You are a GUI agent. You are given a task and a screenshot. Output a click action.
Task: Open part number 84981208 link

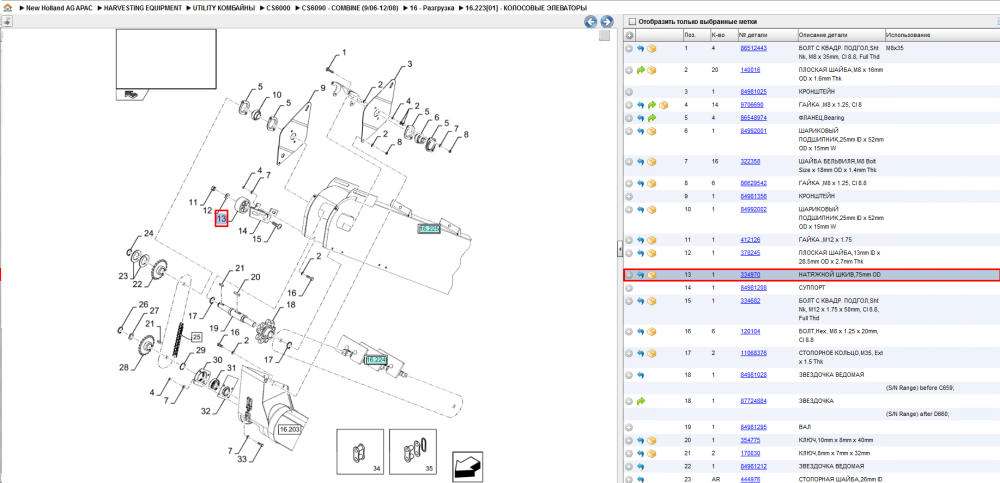(753, 288)
